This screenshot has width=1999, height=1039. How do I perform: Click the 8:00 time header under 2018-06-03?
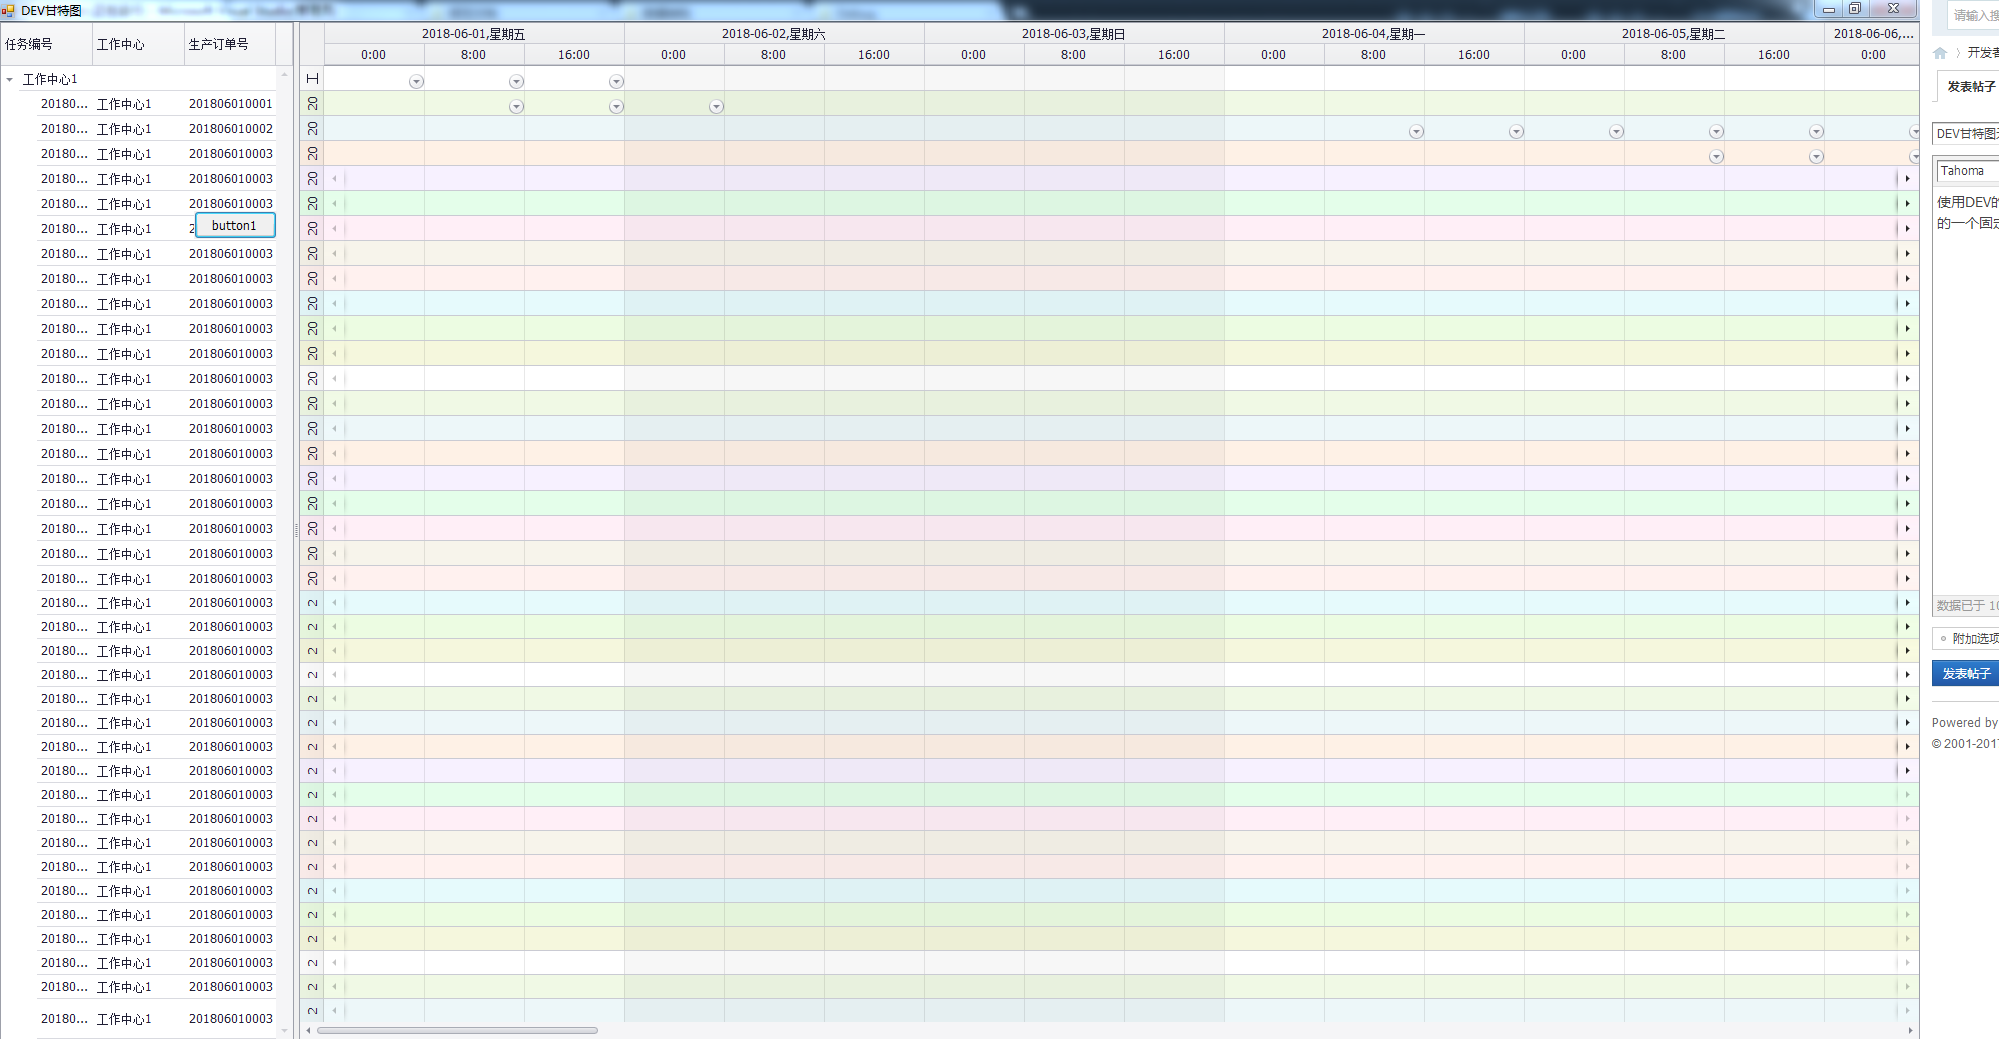point(1074,55)
